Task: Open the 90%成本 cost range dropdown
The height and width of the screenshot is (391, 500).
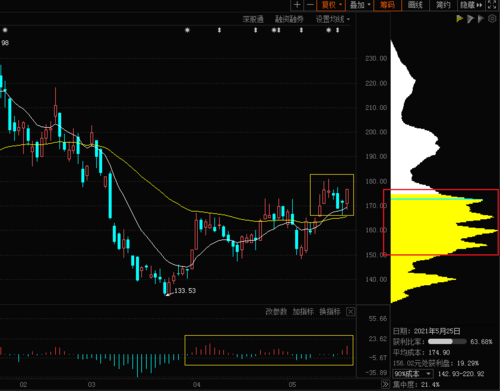Action: click(x=413, y=374)
